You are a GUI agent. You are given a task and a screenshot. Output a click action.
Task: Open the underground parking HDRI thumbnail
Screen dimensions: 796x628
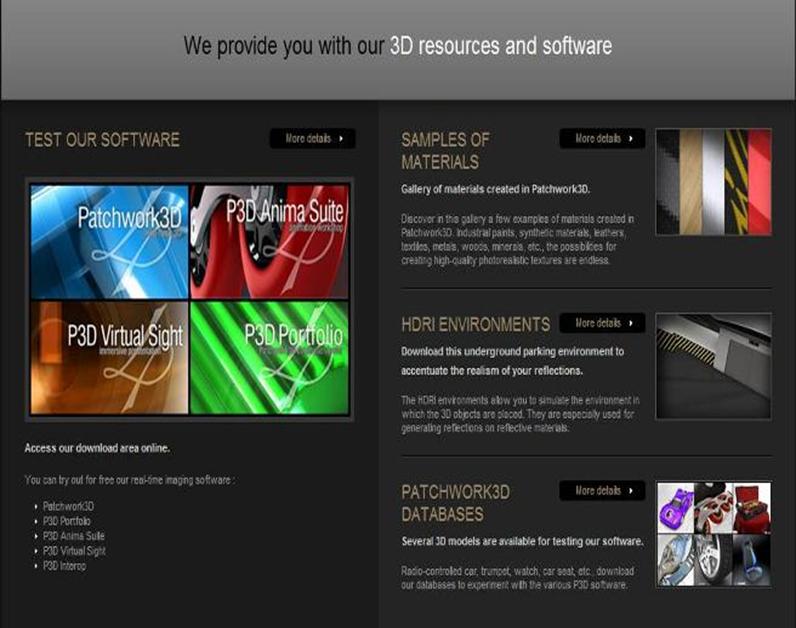pos(714,366)
